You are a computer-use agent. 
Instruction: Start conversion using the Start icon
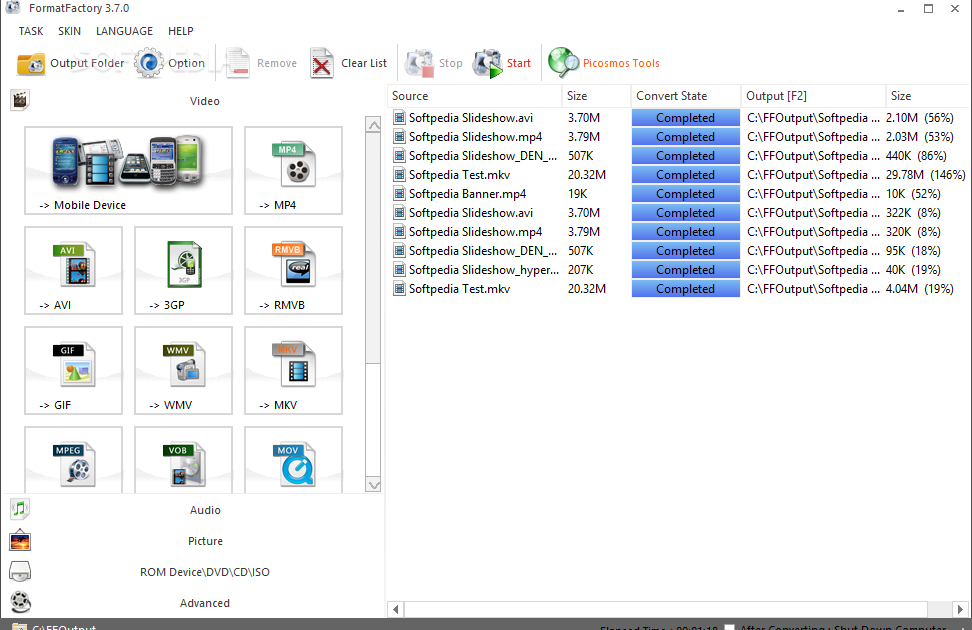pyautogui.click(x=487, y=63)
